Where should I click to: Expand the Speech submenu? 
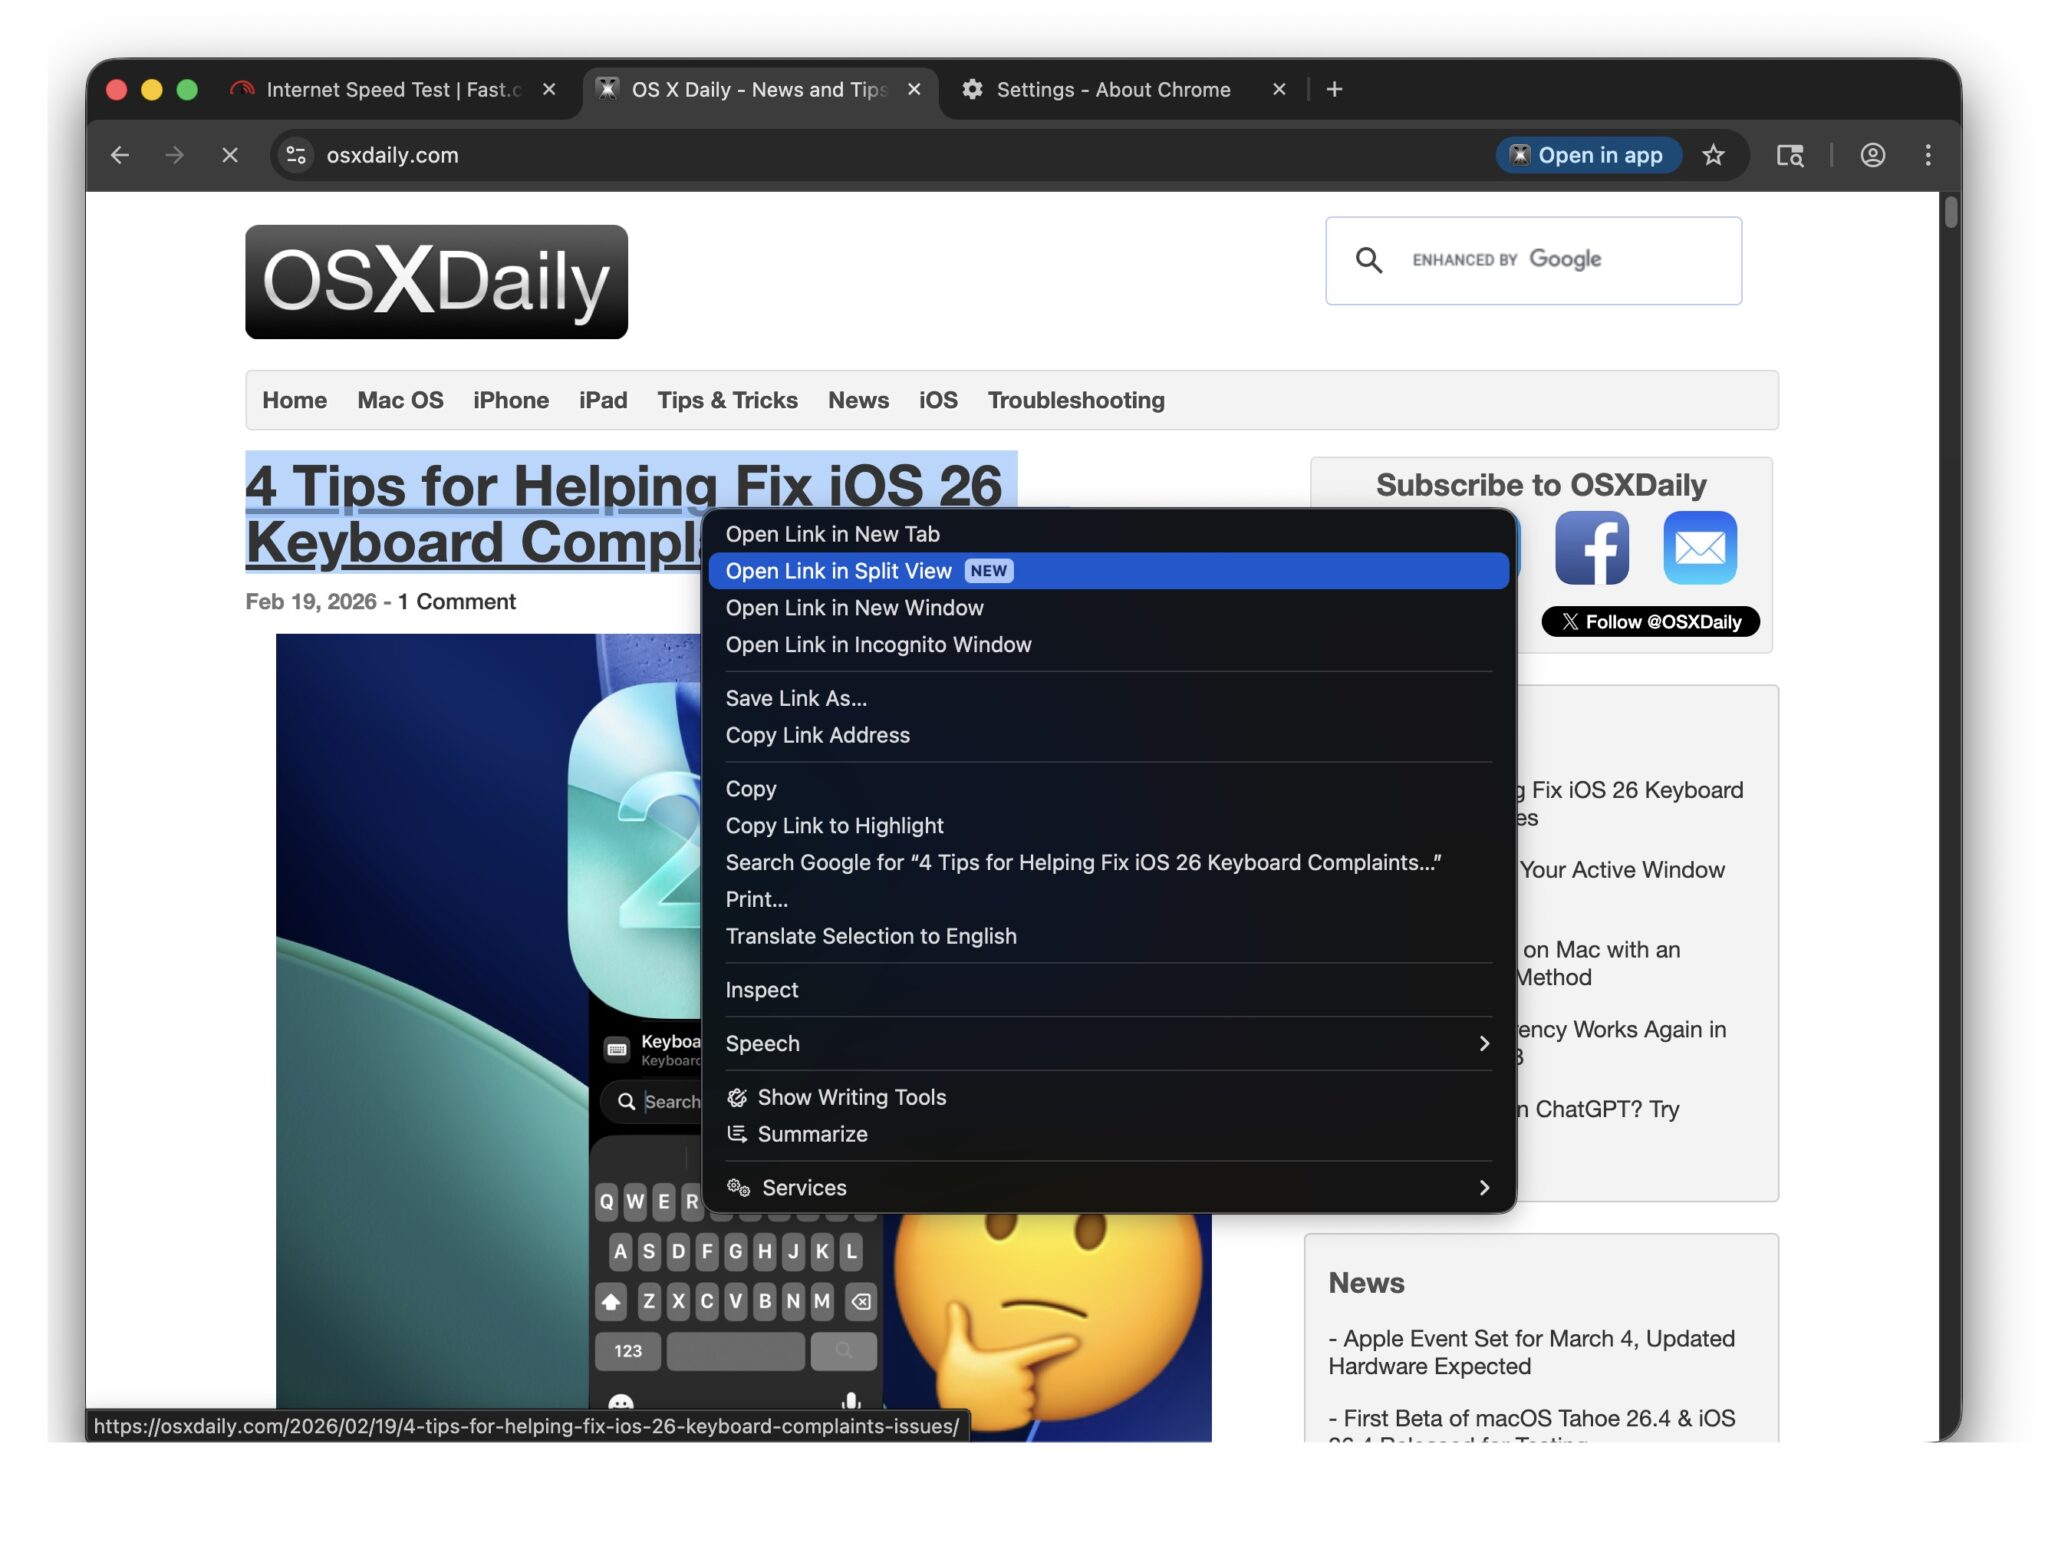click(x=1108, y=1043)
